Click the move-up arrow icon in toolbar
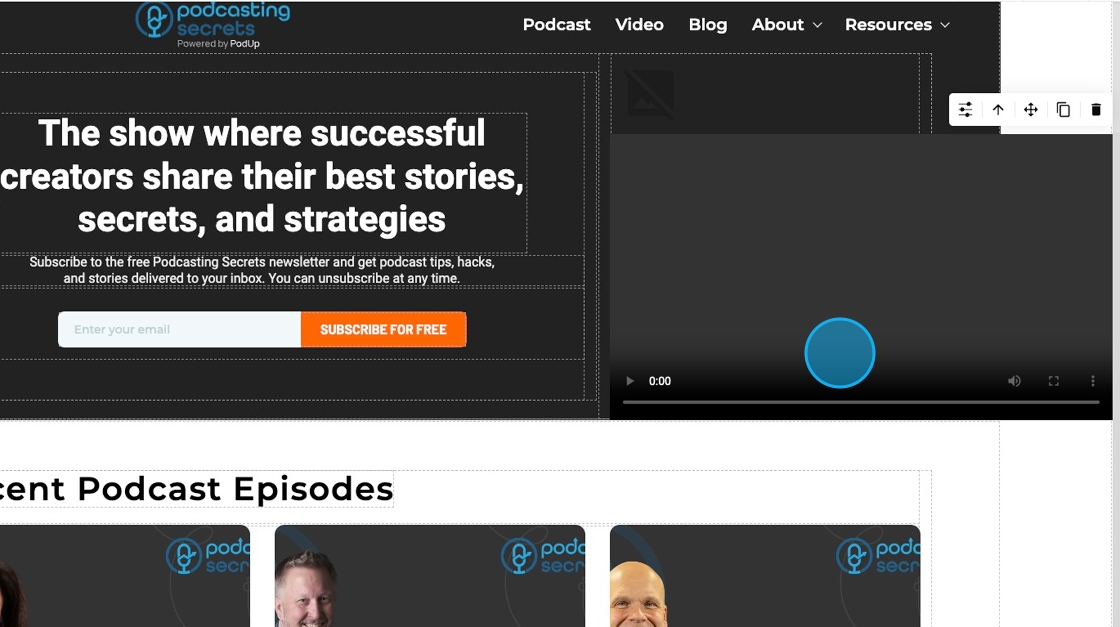 (x=998, y=110)
